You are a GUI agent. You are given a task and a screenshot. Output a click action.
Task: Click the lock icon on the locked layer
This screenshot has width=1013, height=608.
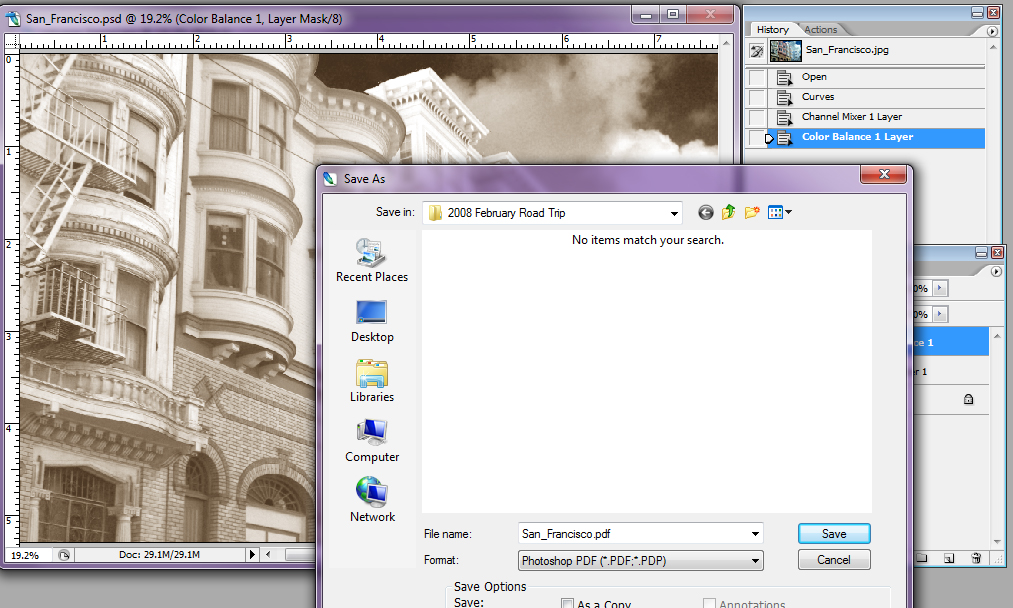point(968,399)
